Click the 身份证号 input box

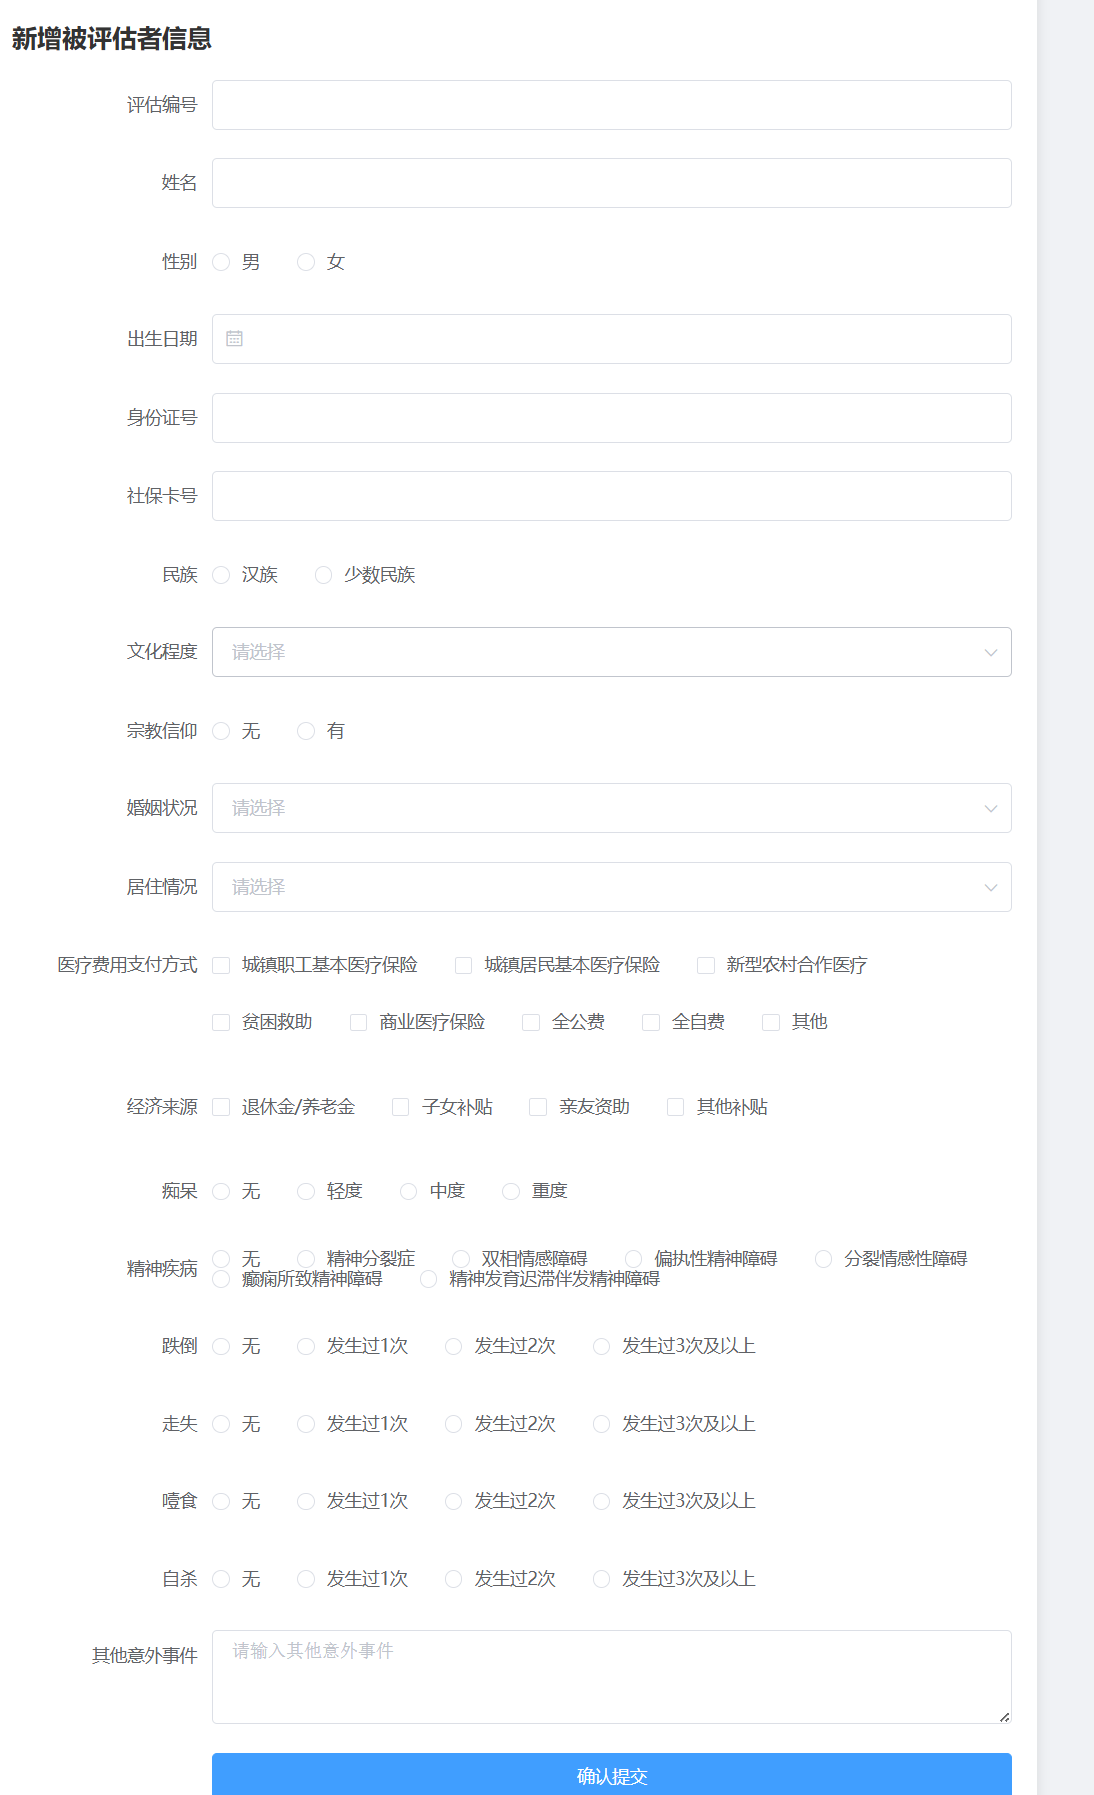click(x=612, y=418)
